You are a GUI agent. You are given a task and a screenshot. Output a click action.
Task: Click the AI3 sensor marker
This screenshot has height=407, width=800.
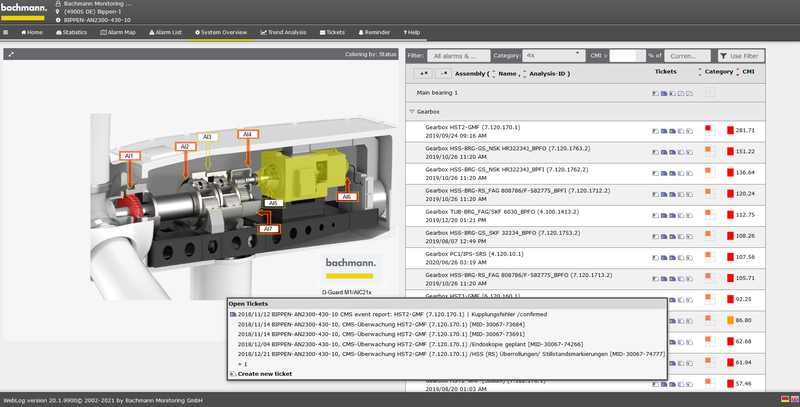pos(207,136)
